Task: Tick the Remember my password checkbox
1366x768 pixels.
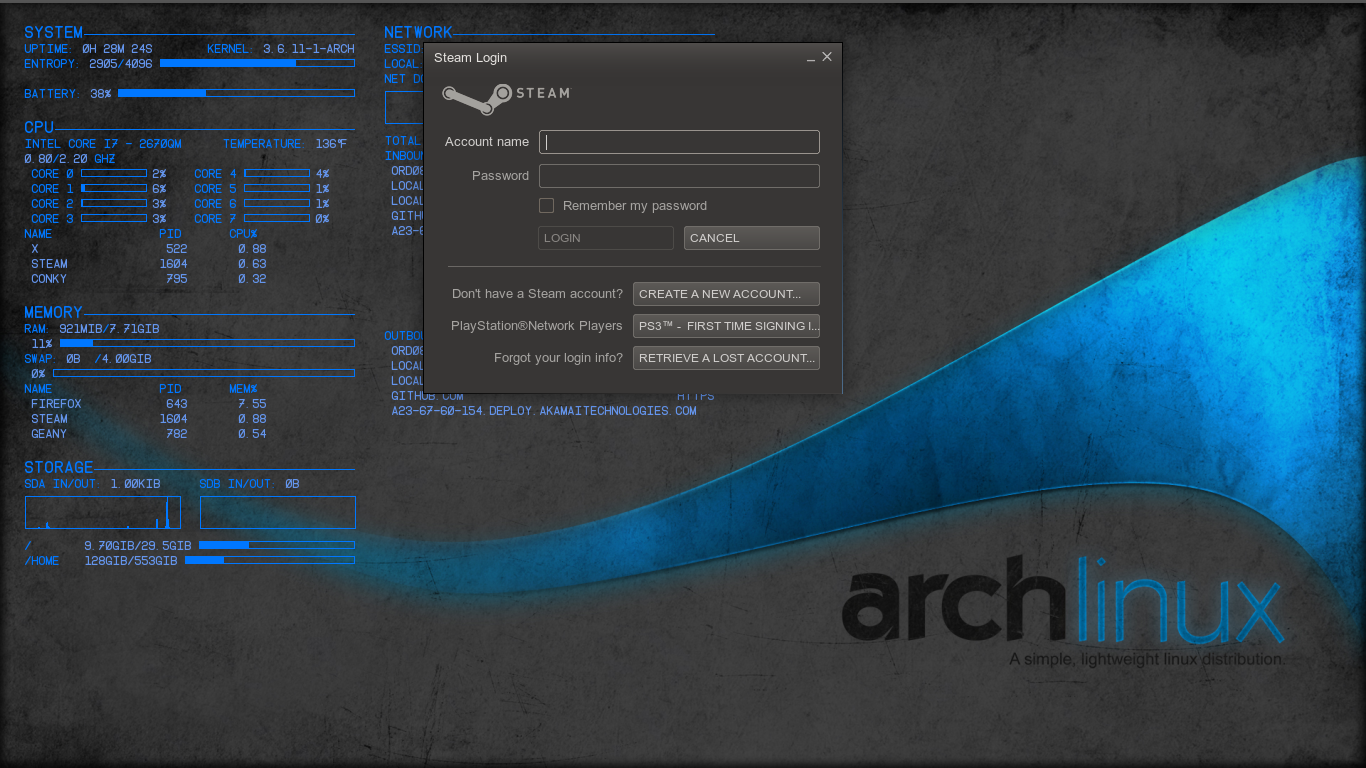Action: (546, 205)
